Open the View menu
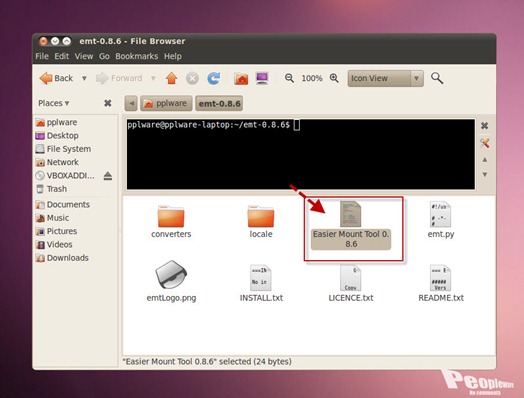Image resolution: width=524 pixels, height=398 pixels. 84,56
